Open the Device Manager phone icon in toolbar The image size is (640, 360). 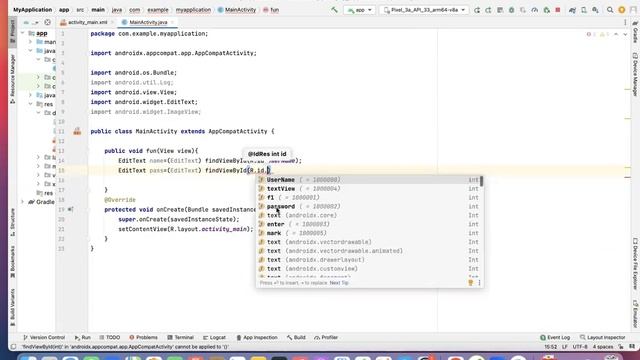pyautogui.click(x=584, y=10)
